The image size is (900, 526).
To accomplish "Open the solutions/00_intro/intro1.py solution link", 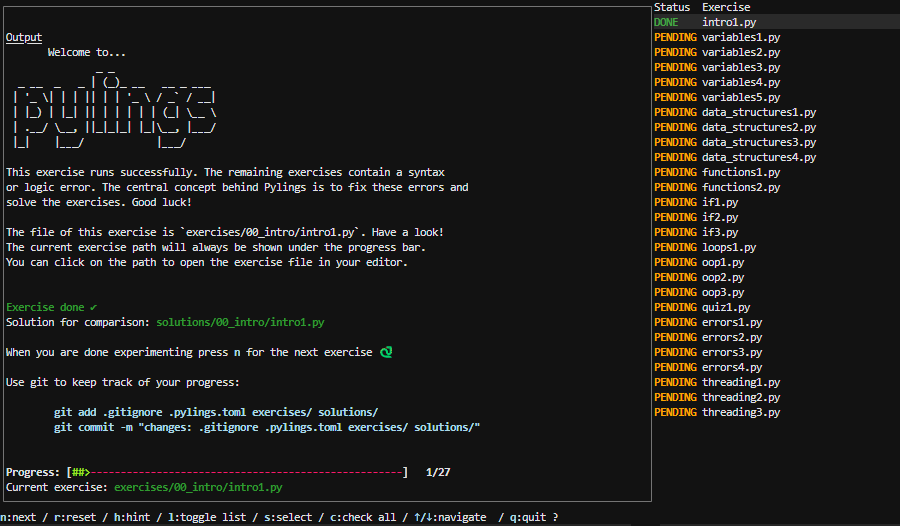I will tap(240, 322).
